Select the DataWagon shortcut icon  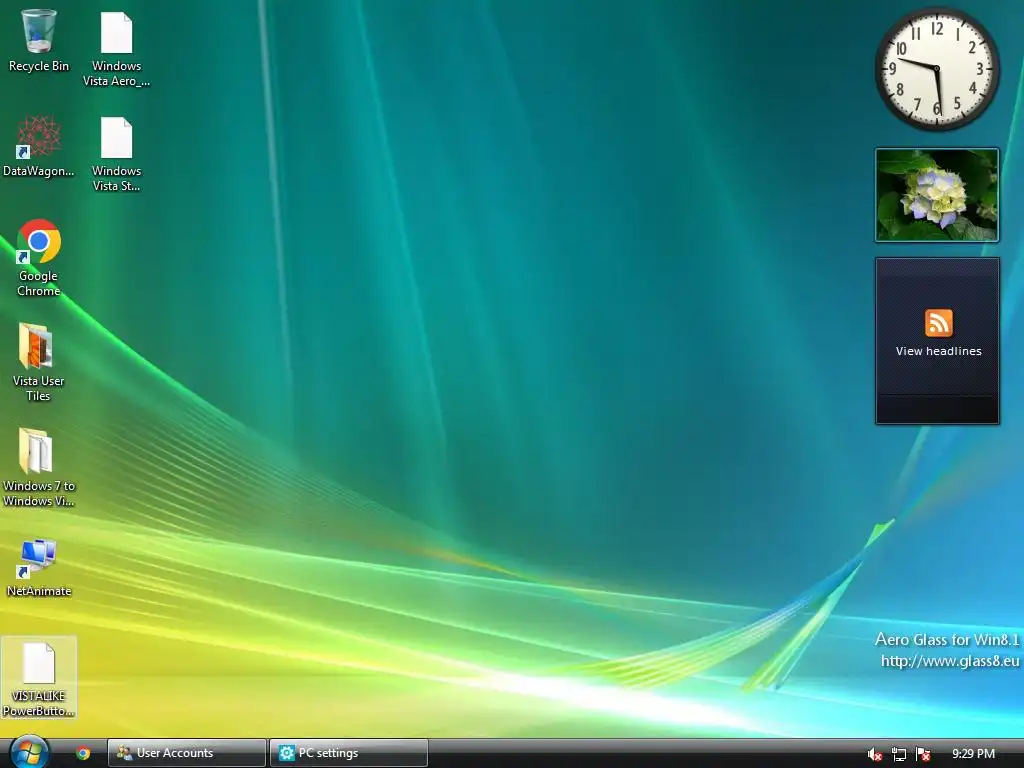[39, 146]
